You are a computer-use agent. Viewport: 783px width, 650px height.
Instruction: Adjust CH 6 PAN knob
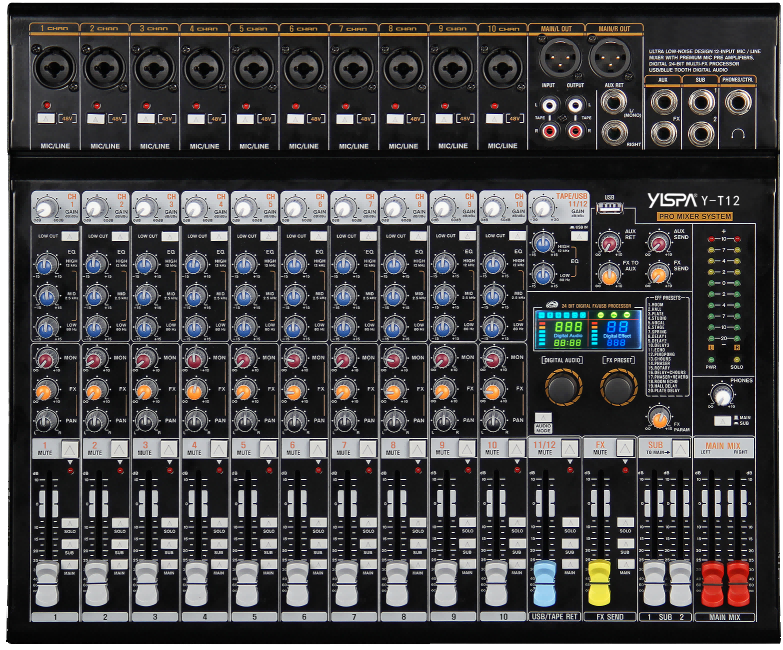pyautogui.click(x=295, y=420)
